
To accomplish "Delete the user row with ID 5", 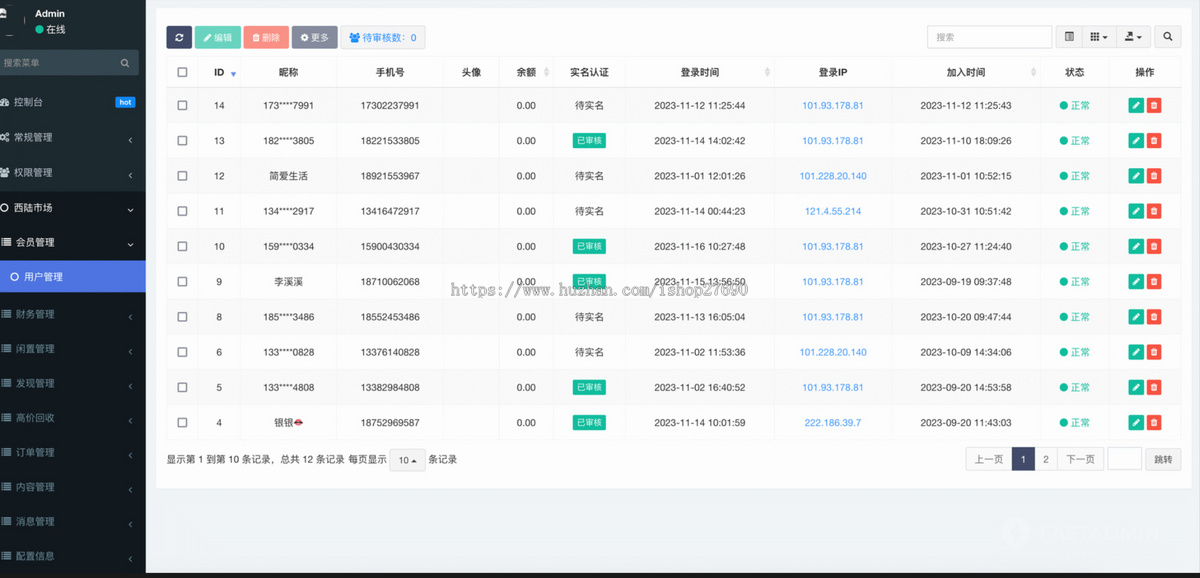I will [x=1154, y=387].
